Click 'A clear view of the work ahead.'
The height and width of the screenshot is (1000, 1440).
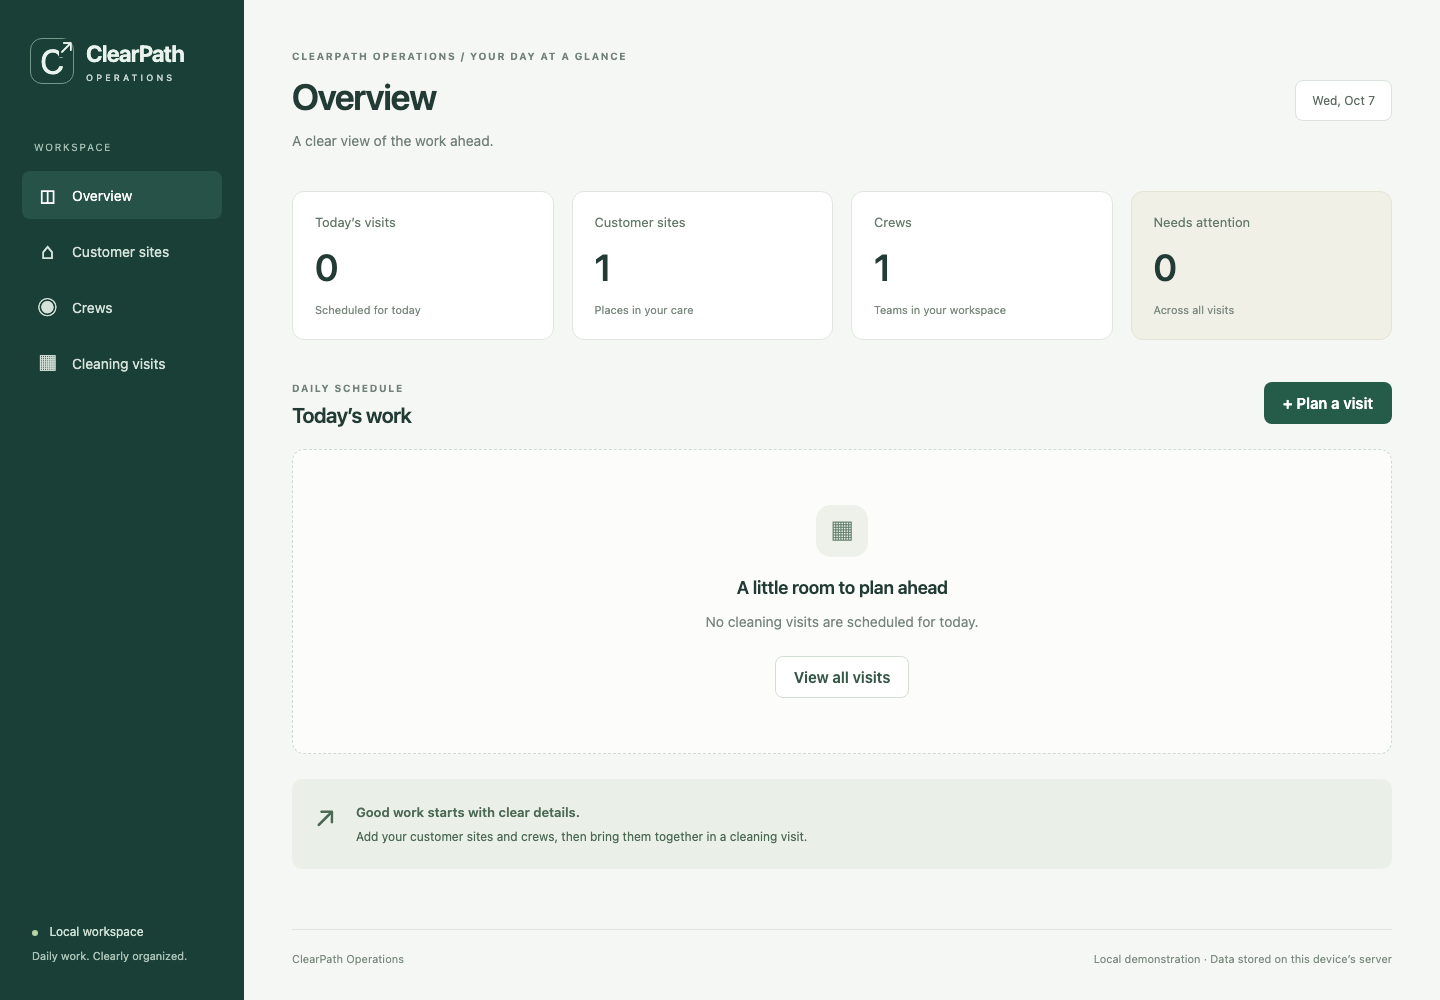point(392,141)
